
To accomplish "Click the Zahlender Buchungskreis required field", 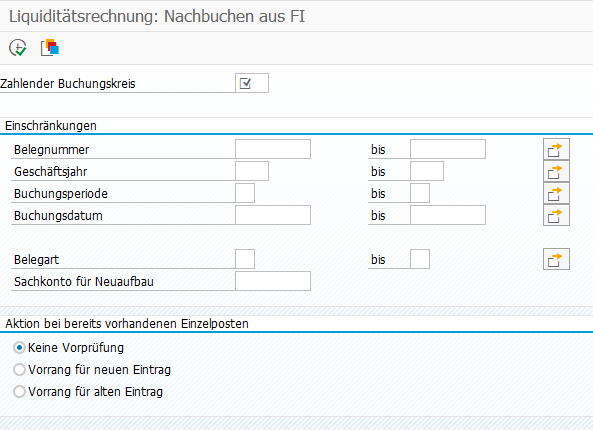I will [x=252, y=83].
